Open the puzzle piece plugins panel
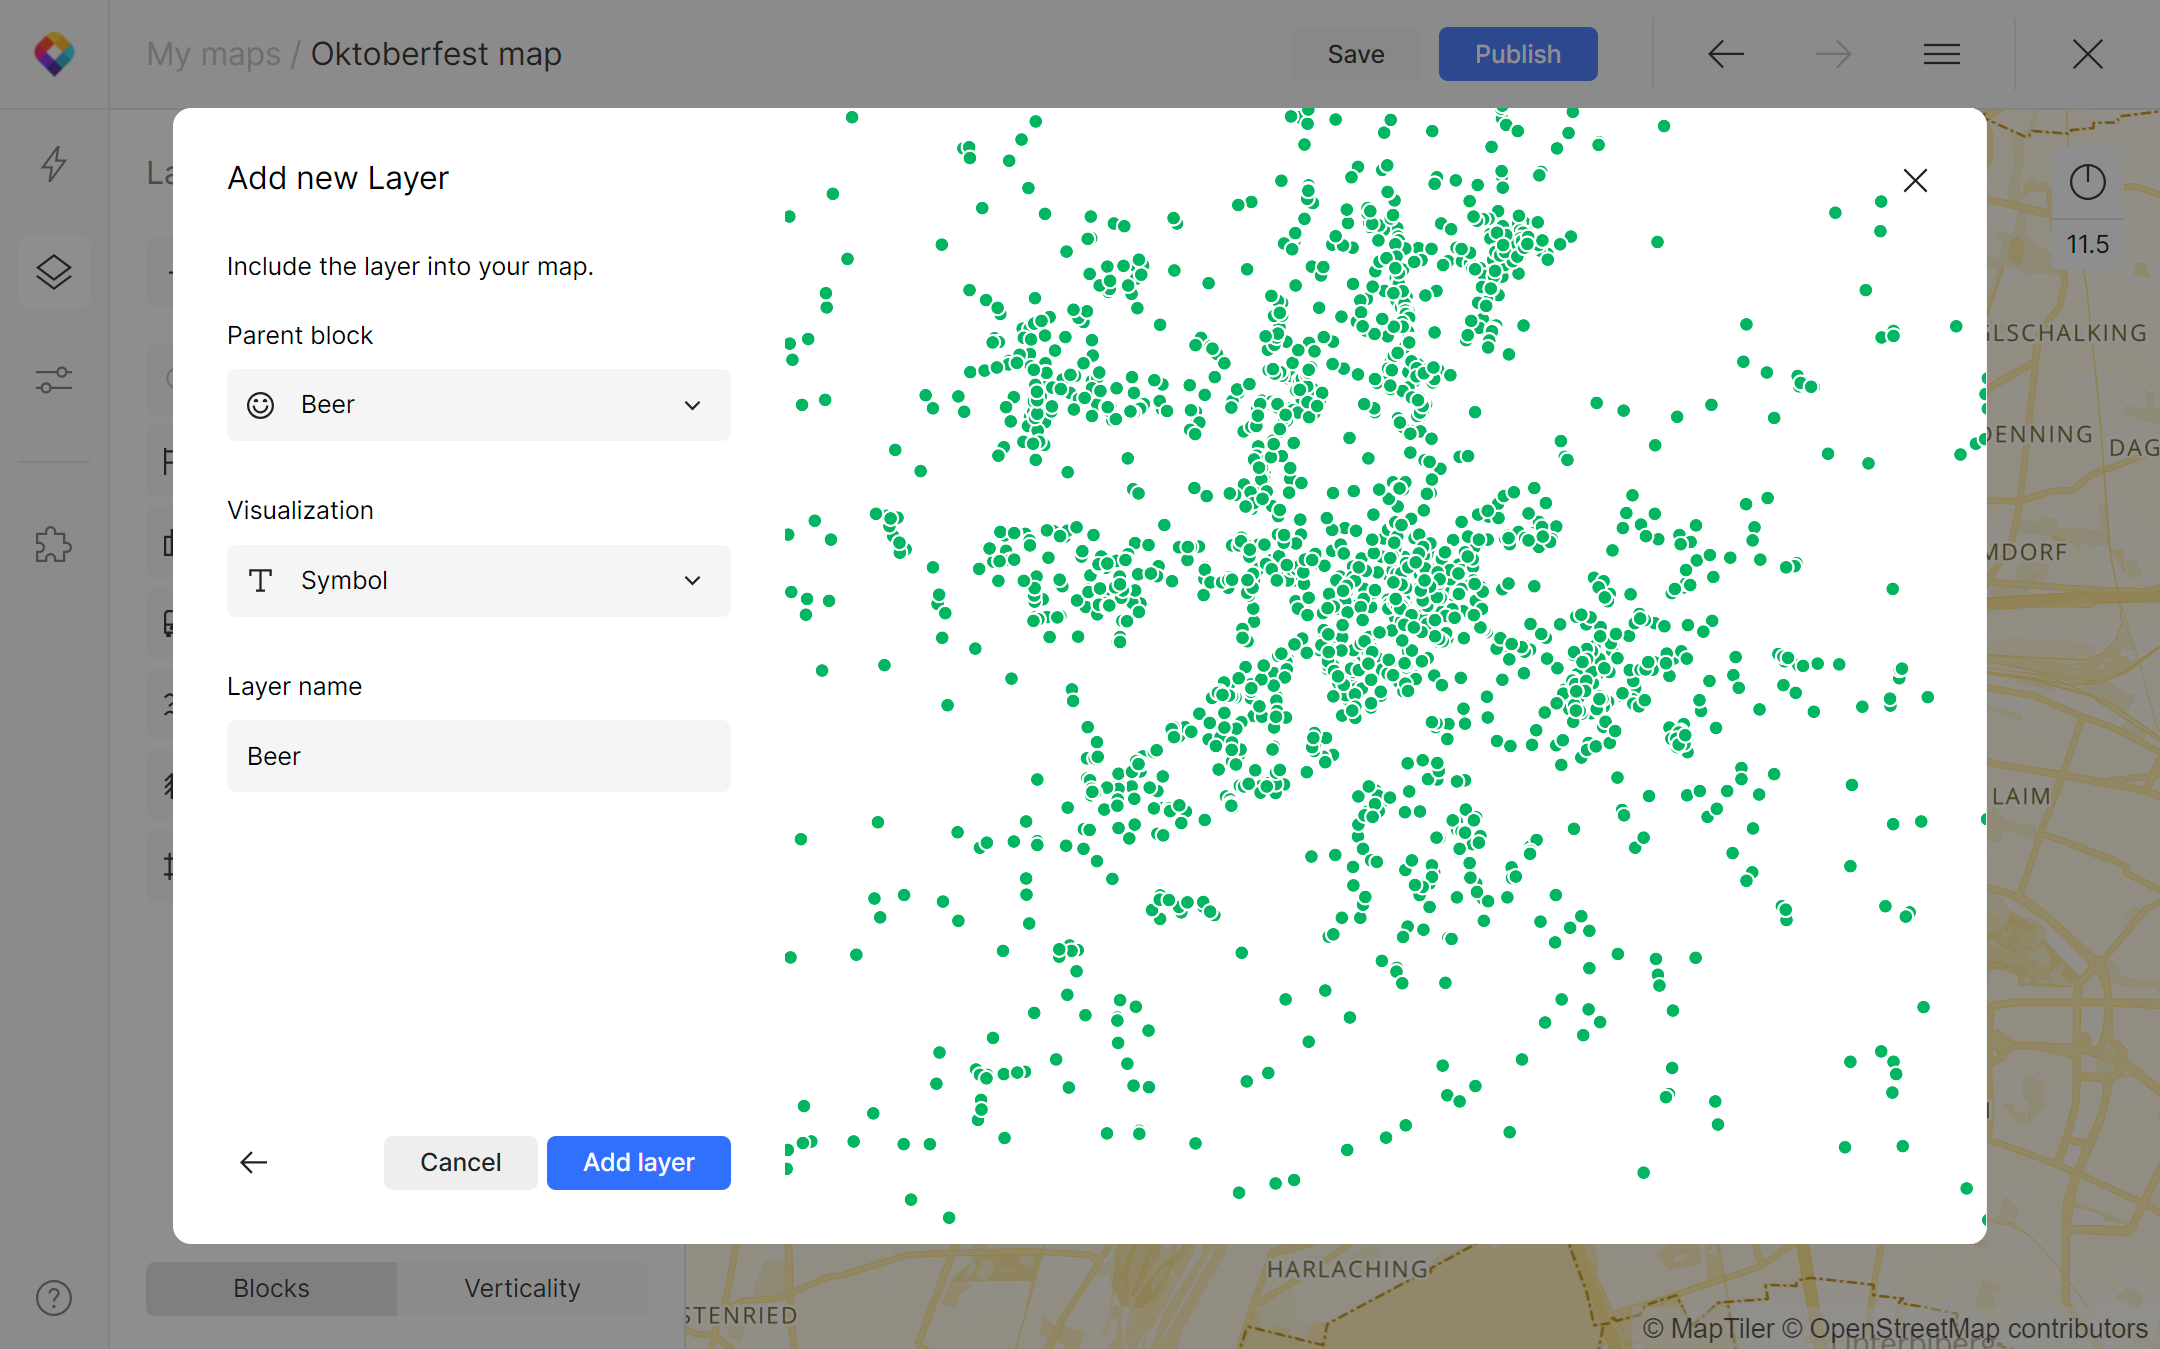Viewport: 2160px width, 1349px height. [54, 545]
